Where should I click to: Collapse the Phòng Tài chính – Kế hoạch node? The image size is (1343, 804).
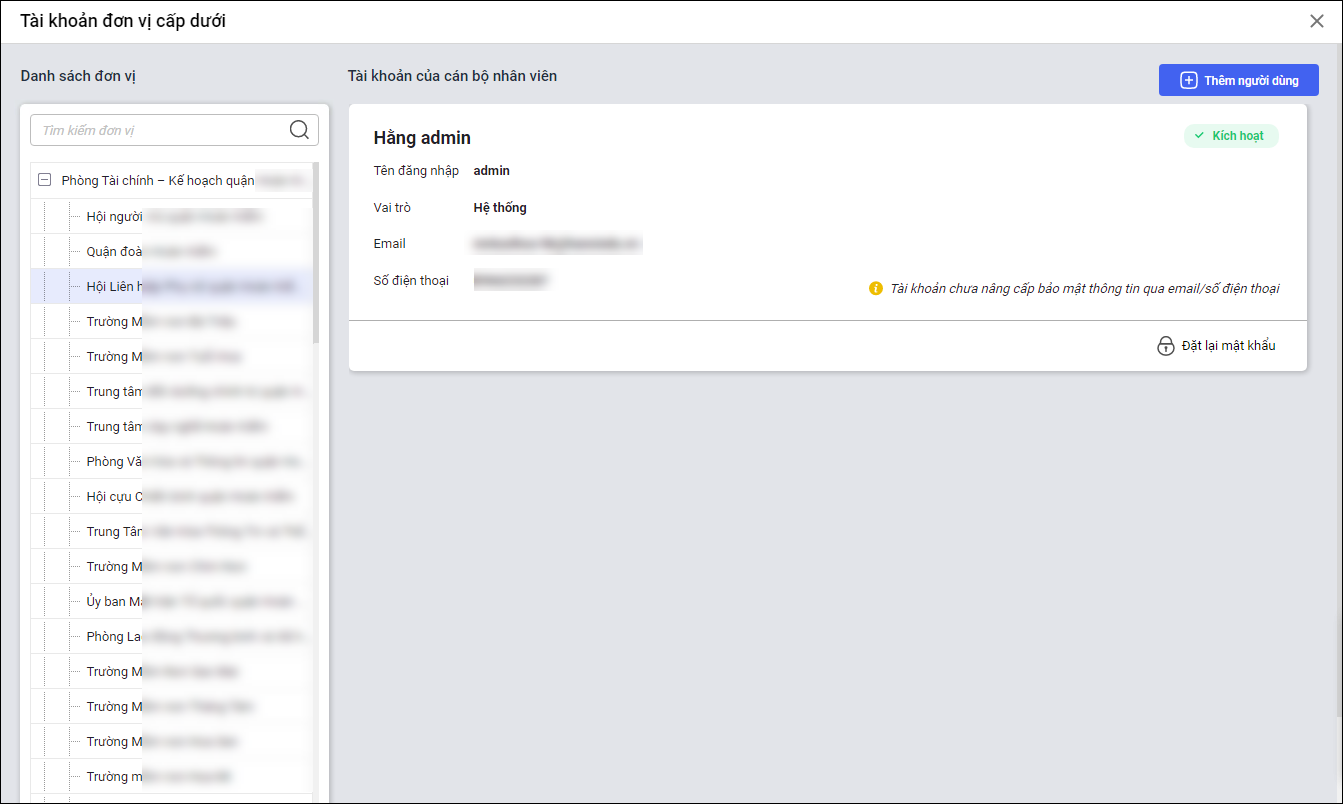click(44, 181)
